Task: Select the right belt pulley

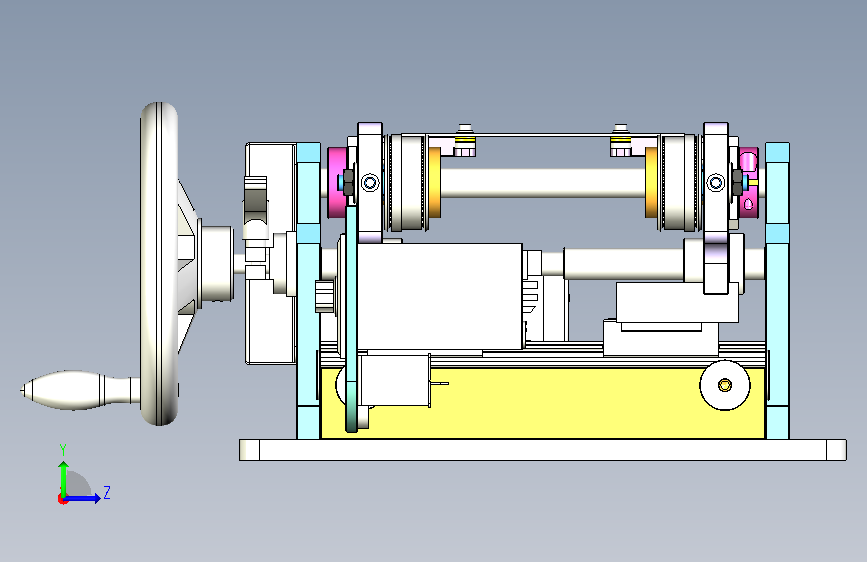Action: (680, 183)
